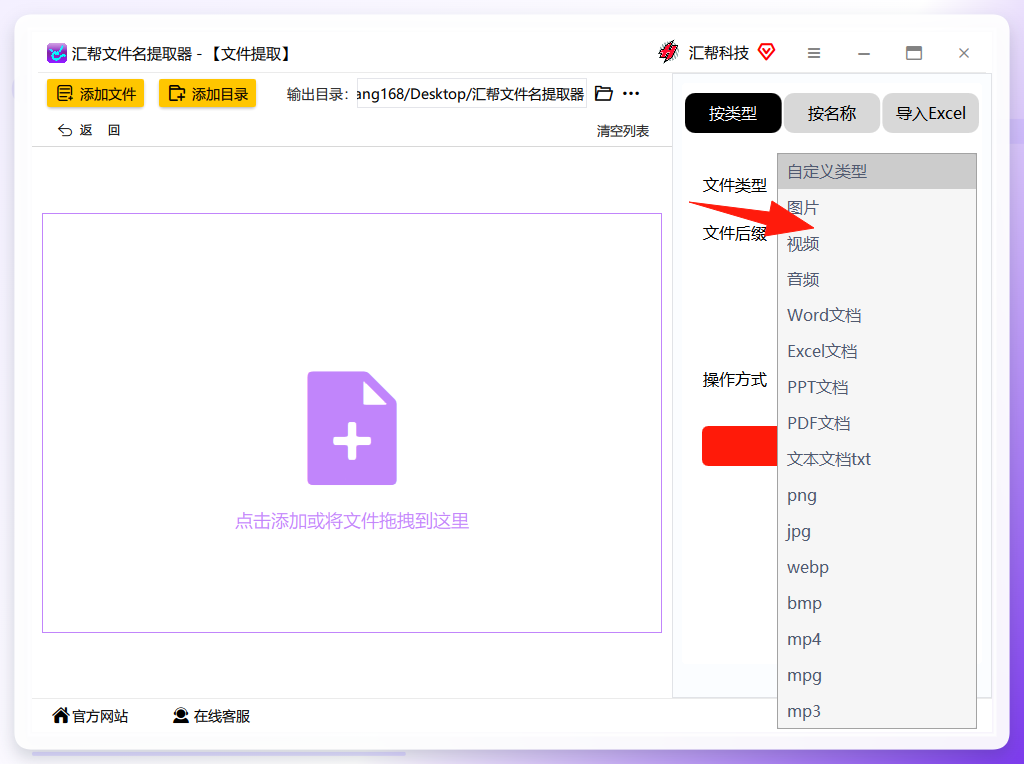1024x764 pixels.
Task: Click the 添加文件 button
Action: (95, 93)
